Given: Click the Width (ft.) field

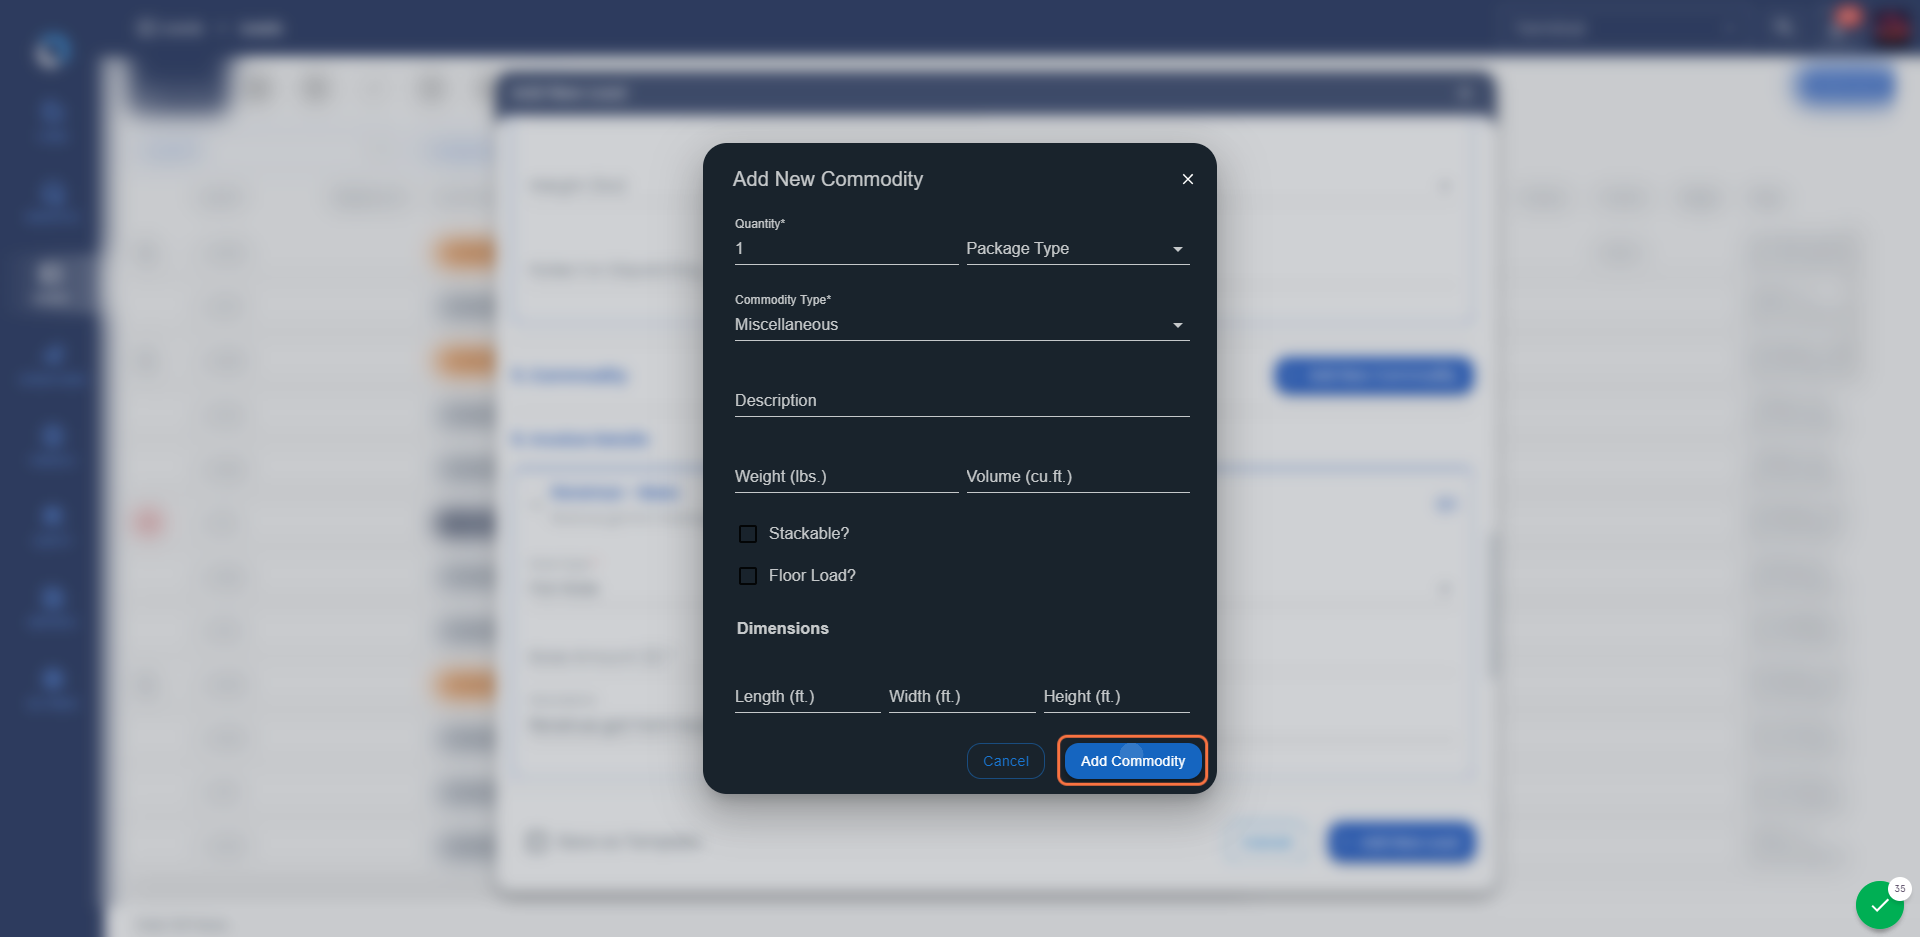Looking at the screenshot, I should coord(962,697).
